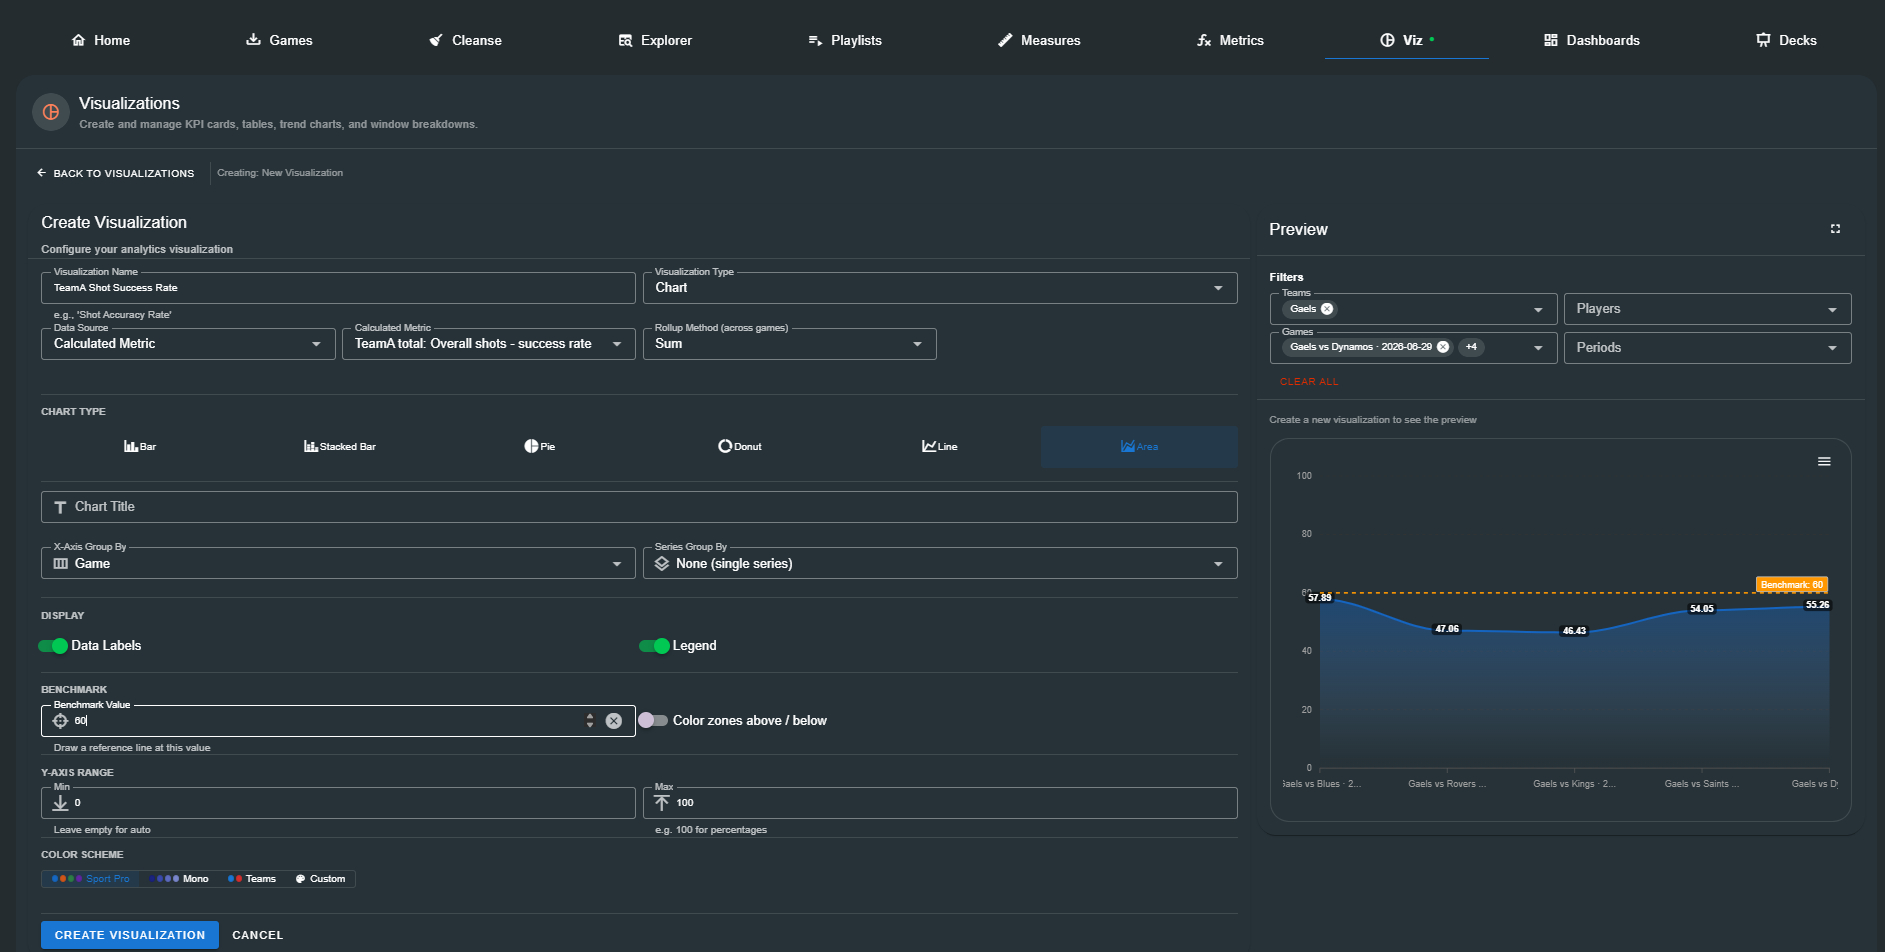1885x952 pixels.
Task: Open the Series Group By dropdown
Action: click(x=939, y=564)
